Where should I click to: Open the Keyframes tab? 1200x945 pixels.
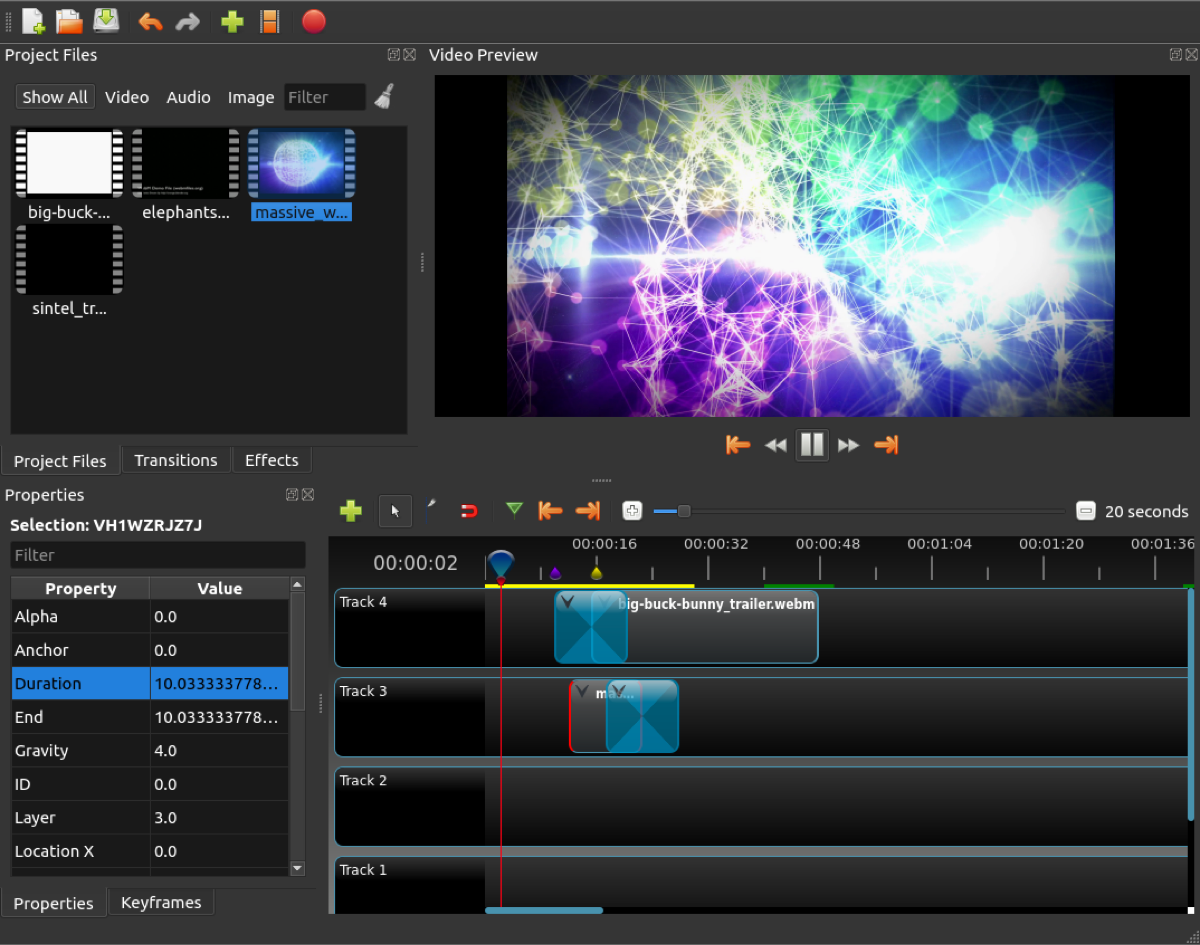(x=161, y=902)
